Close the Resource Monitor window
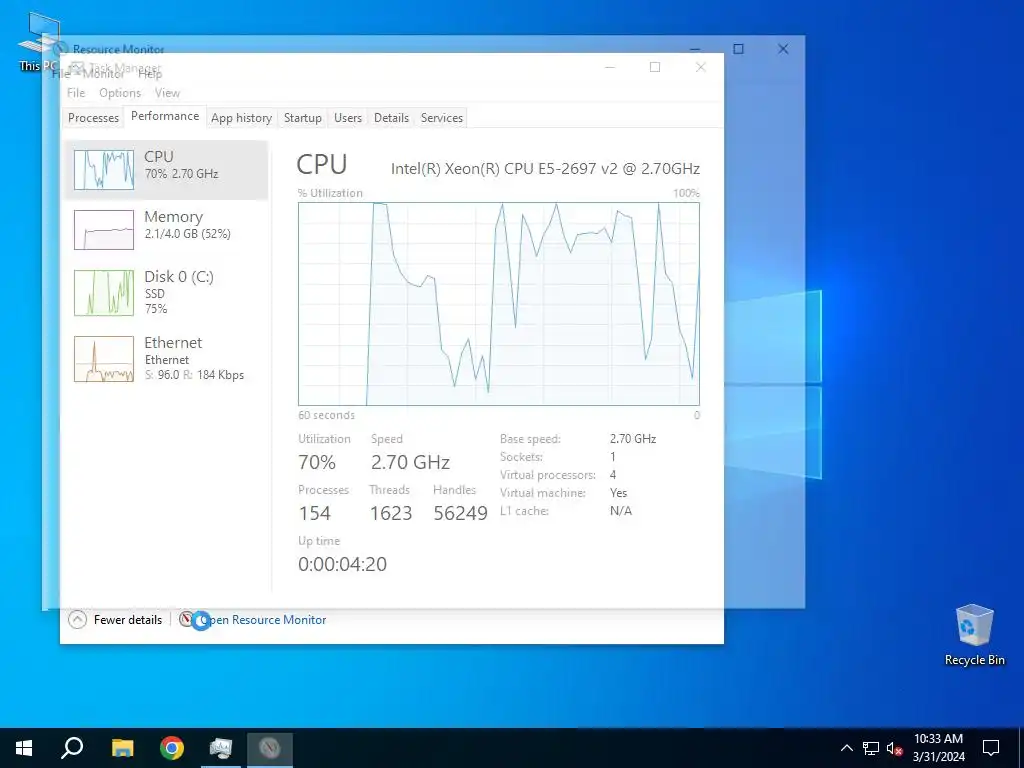Image resolution: width=1024 pixels, height=768 pixels. 783,49
